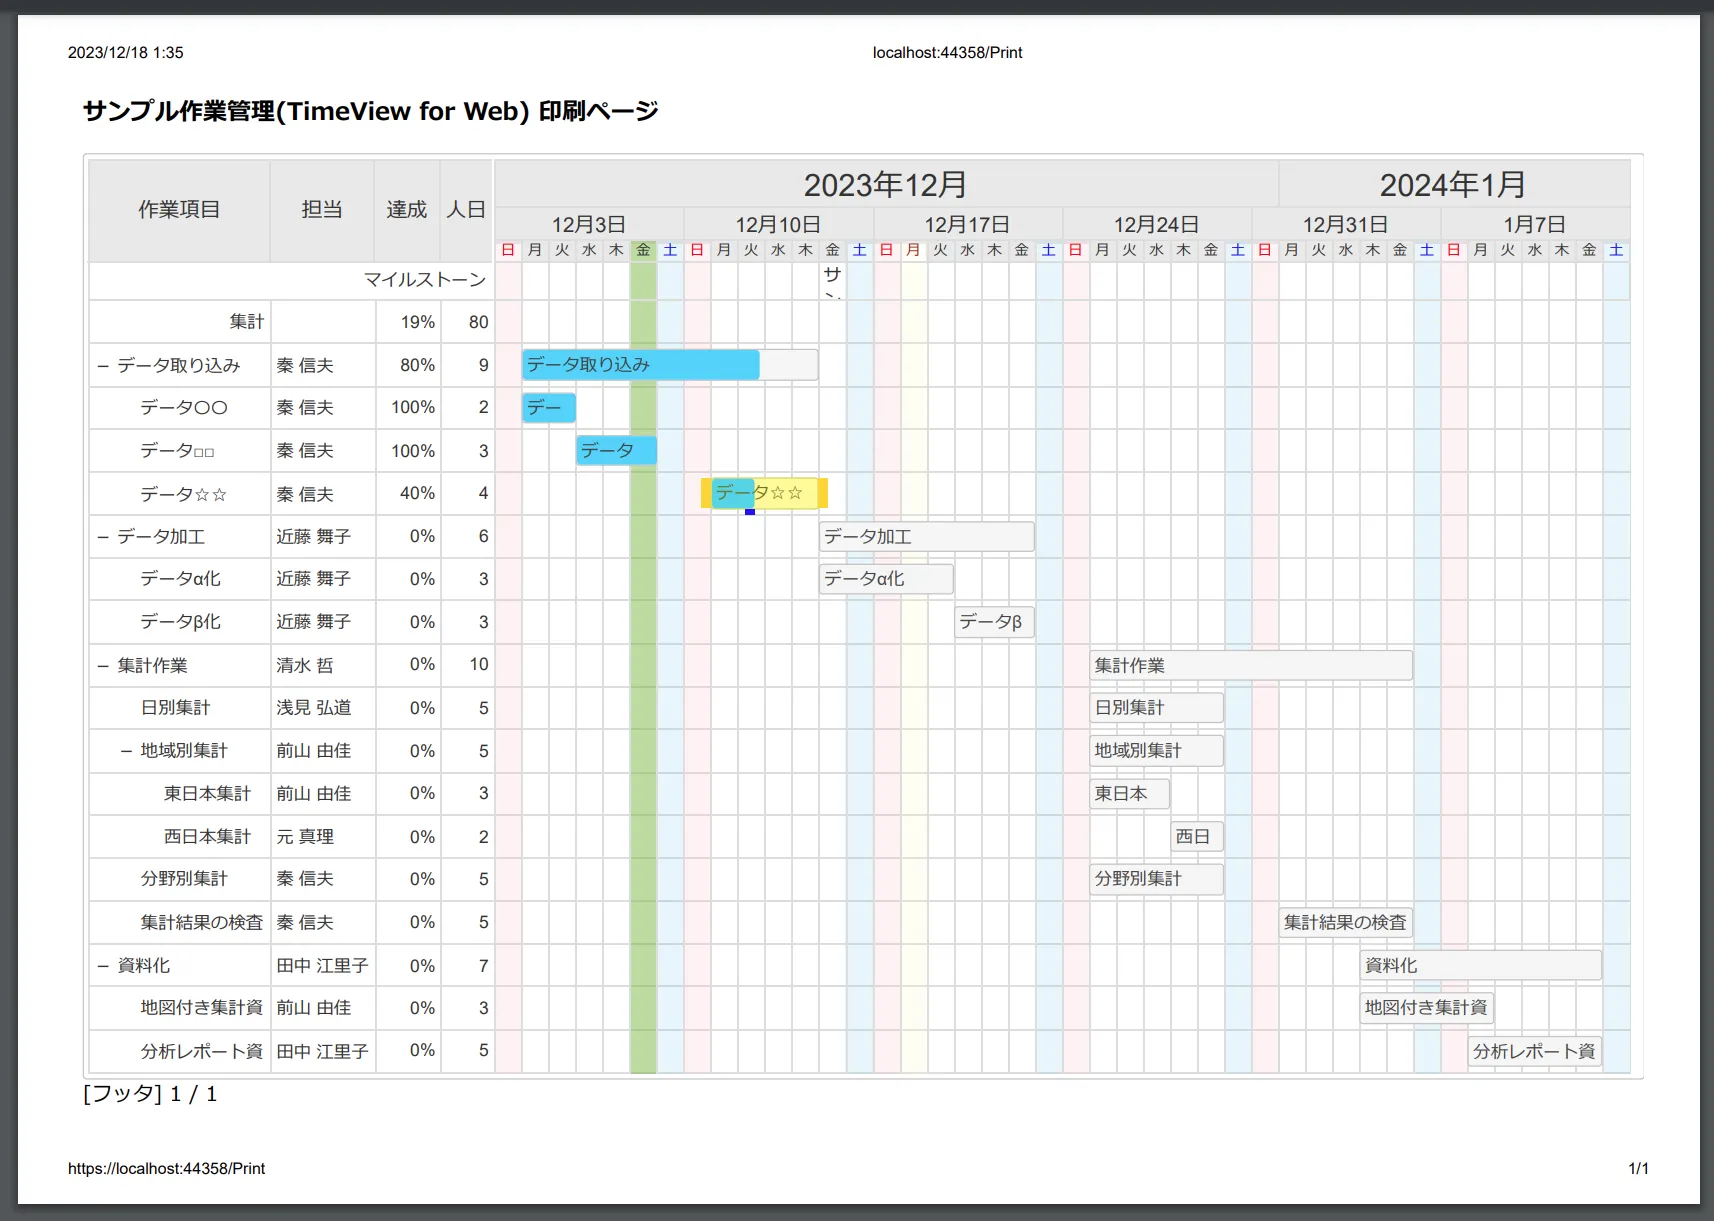The width and height of the screenshot is (1714, 1221).
Task: Select the 分析レポート資 Gantt bar
Action: (x=1534, y=1051)
